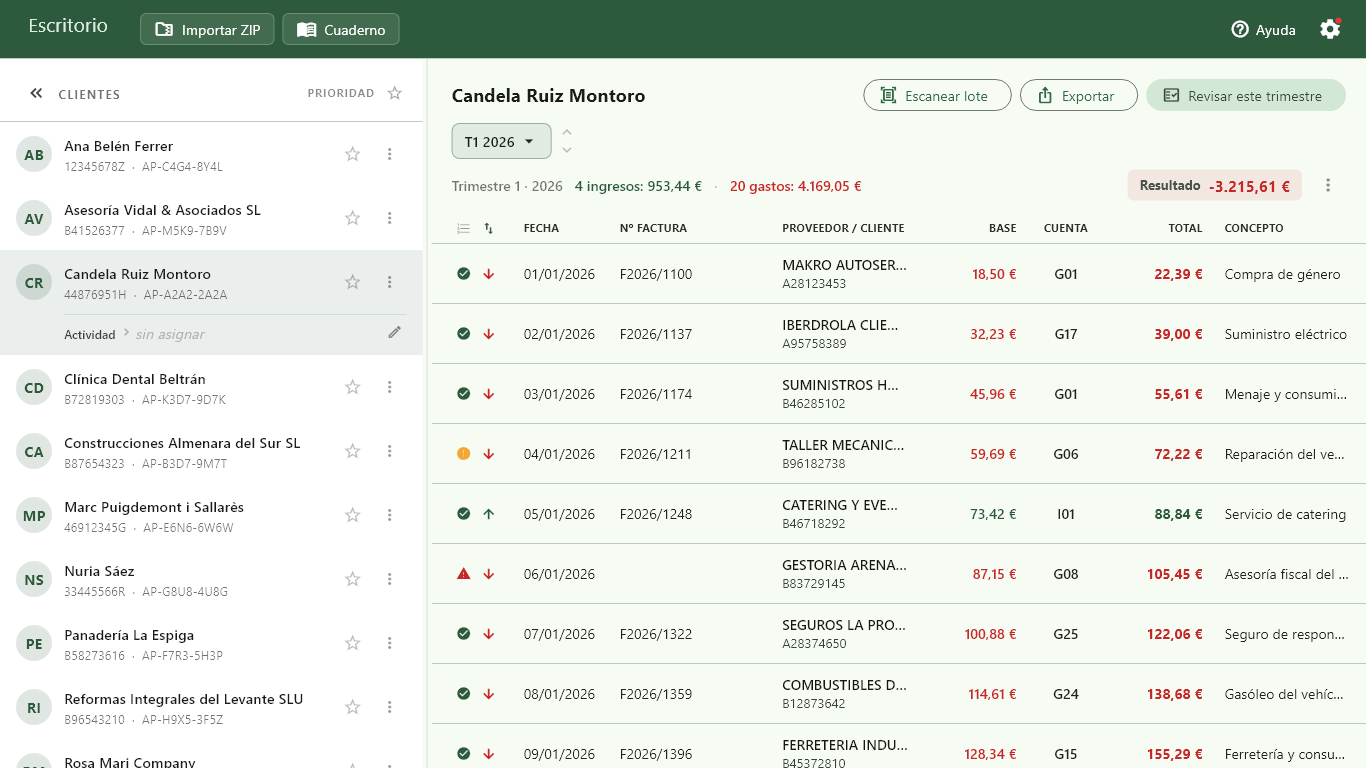Click the select-all list icon in table header
This screenshot has width=1366, height=768.
(x=463, y=228)
